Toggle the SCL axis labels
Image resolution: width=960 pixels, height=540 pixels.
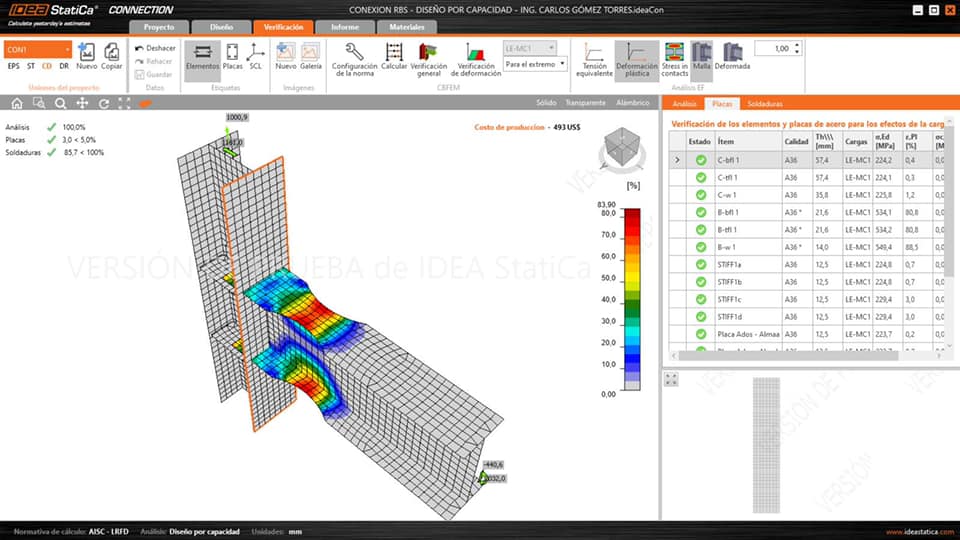(255, 56)
